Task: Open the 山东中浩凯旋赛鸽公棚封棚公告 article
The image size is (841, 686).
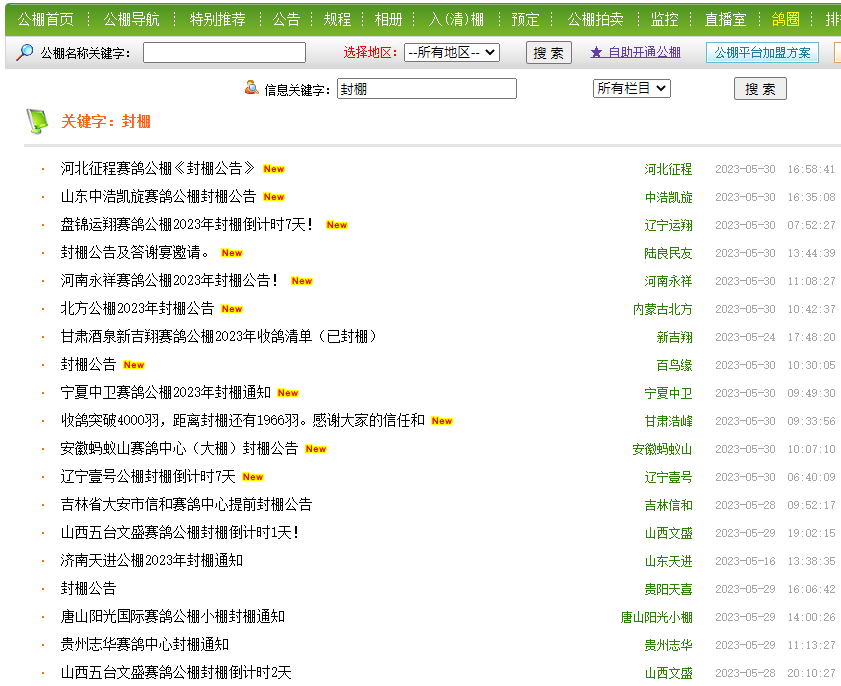Action: [x=158, y=197]
